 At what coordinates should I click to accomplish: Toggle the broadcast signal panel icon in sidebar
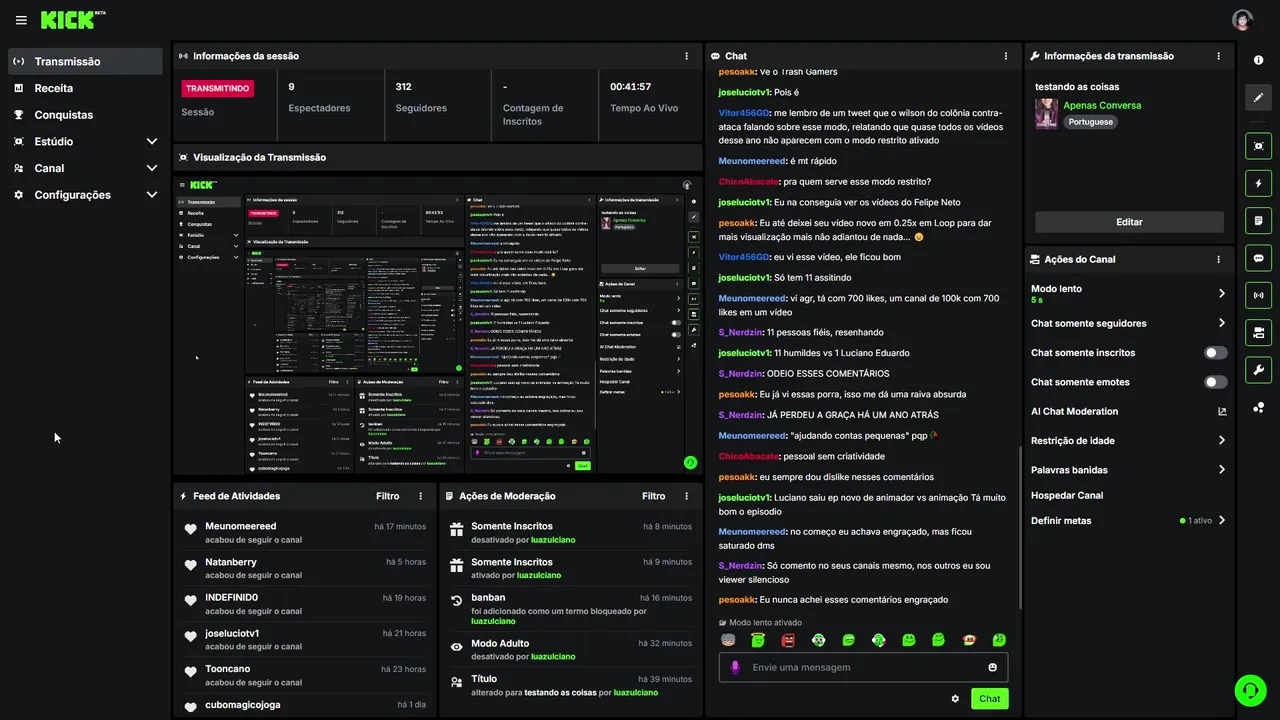(1258, 295)
